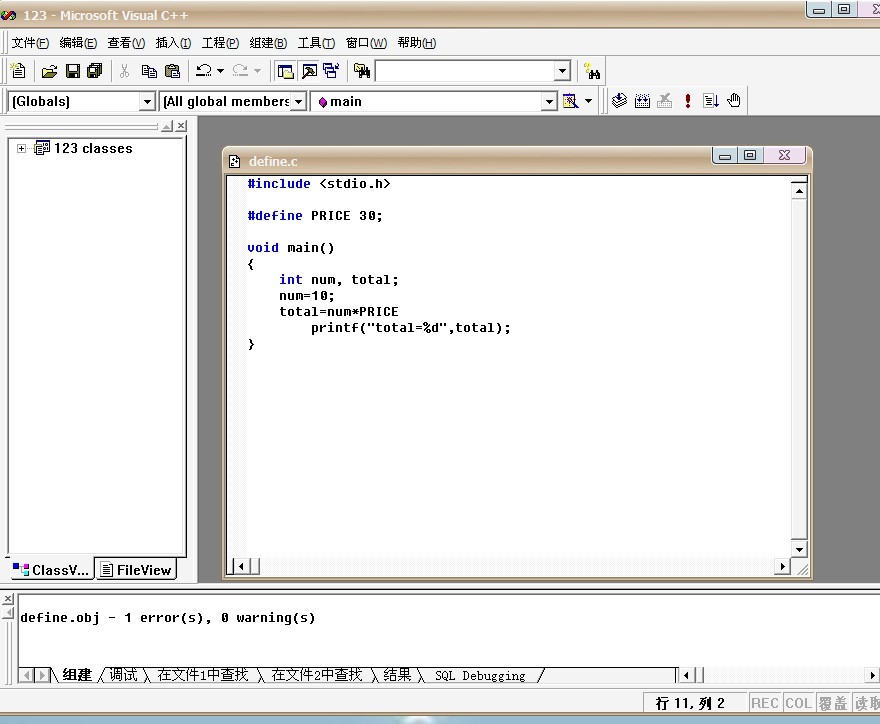This screenshot has width=880, height=724.
Task: Save the file with floppy icon
Action: (73, 71)
